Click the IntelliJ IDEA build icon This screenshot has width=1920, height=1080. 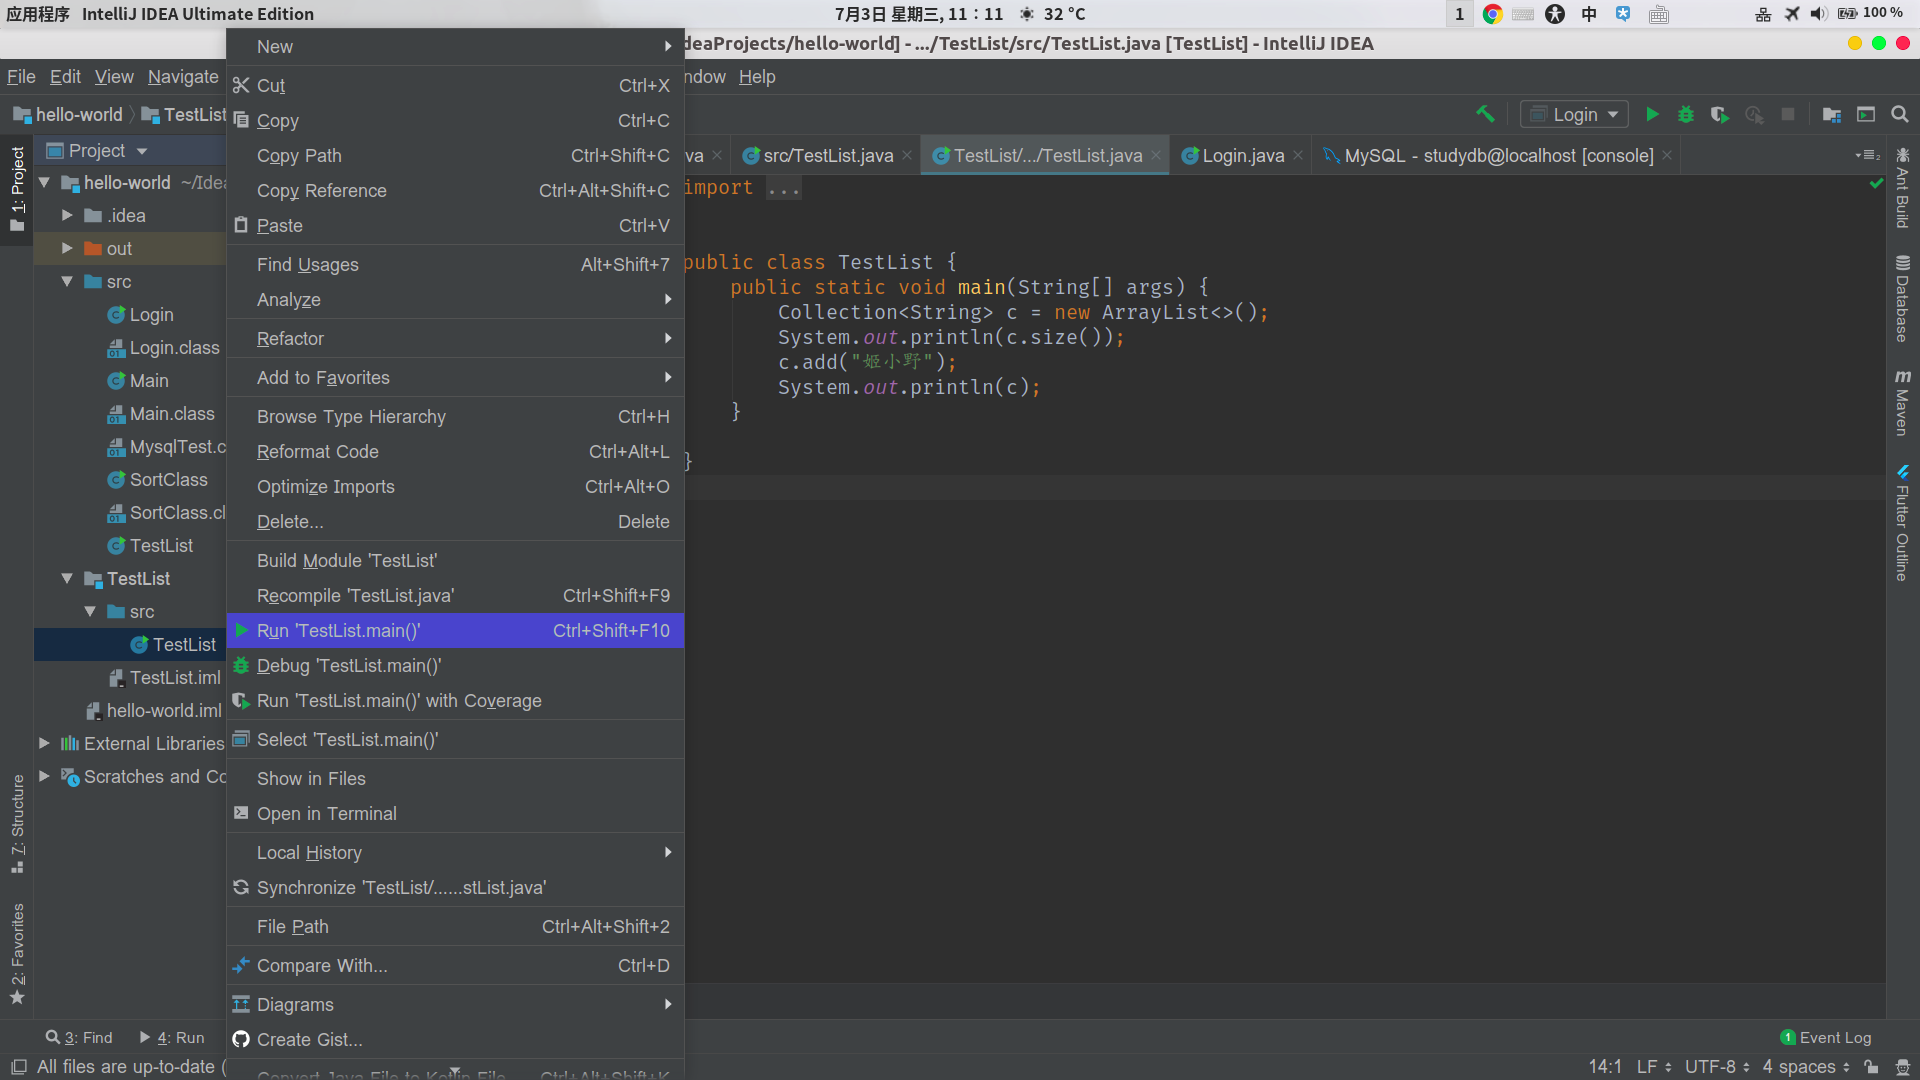[x=1485, y=116]
